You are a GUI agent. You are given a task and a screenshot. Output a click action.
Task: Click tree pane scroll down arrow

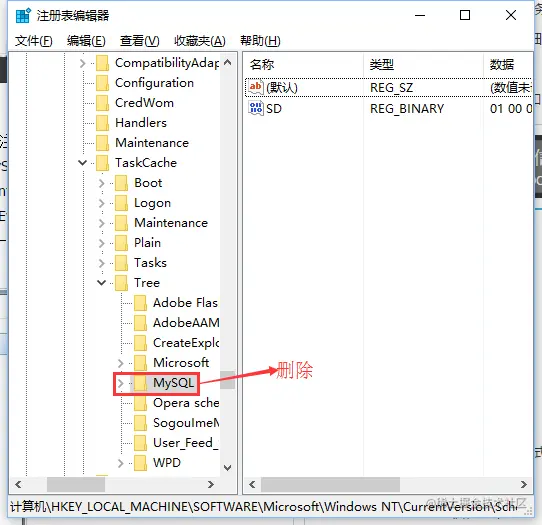point(227,468)
